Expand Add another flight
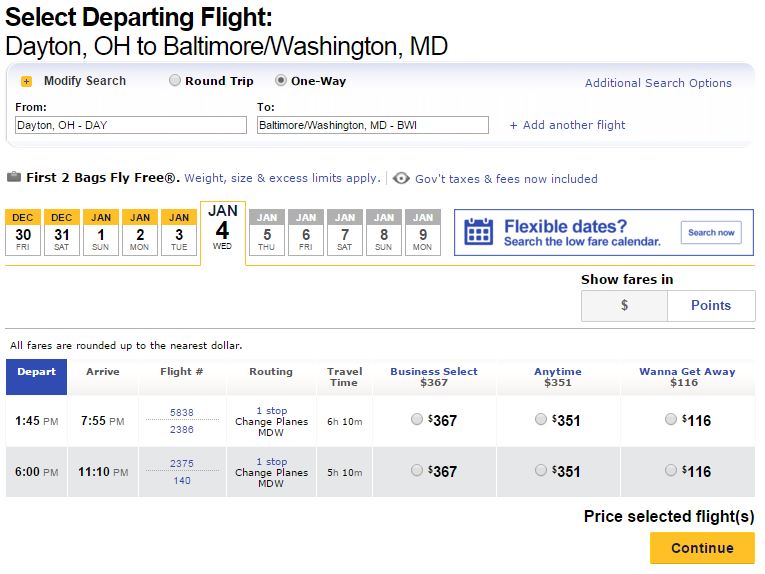The height and width of the screenshot is (574, 765). pyautogui.click(x=567, y=125)
